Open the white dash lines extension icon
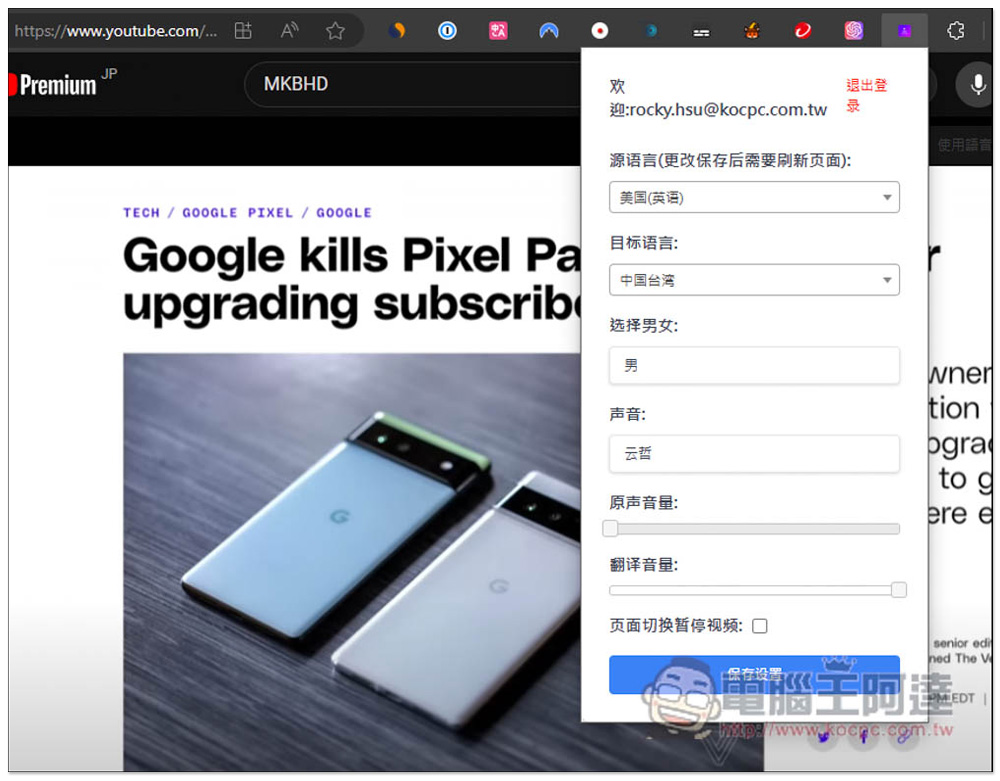This screenshot has width=1000, height=781. coord(701,31)
